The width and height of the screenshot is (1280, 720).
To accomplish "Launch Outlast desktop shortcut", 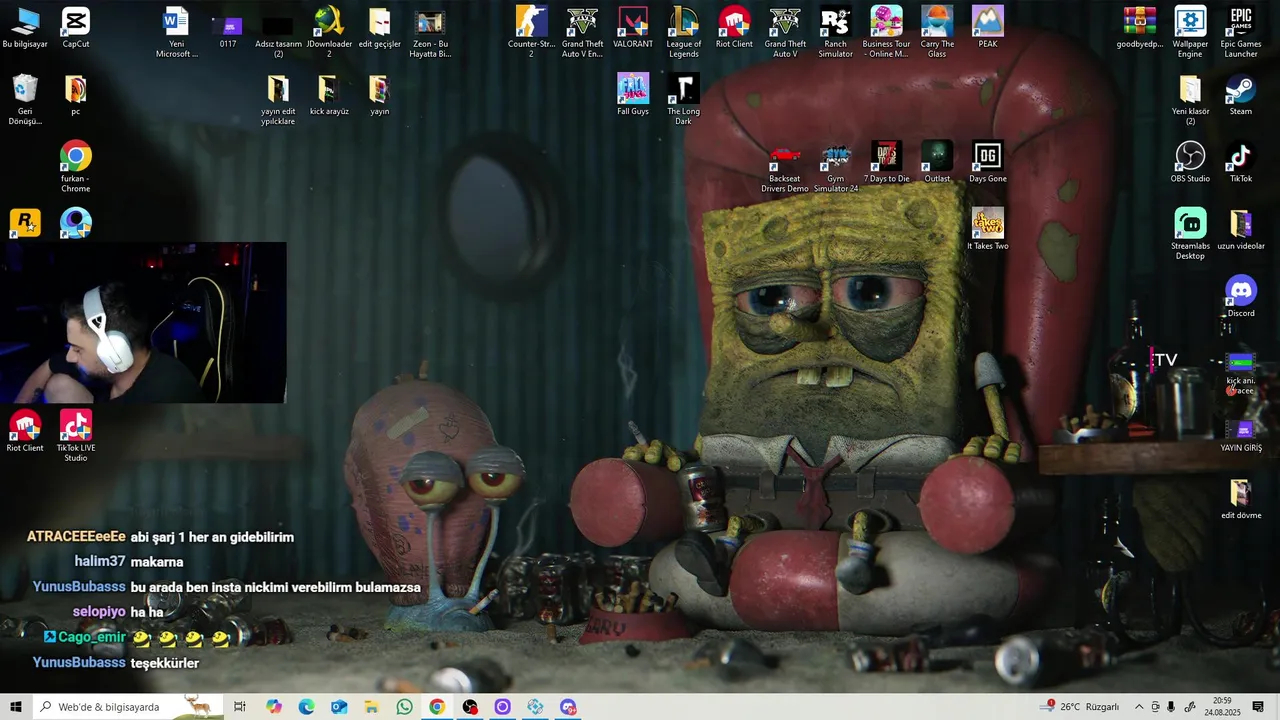I will tap(937, 162).
